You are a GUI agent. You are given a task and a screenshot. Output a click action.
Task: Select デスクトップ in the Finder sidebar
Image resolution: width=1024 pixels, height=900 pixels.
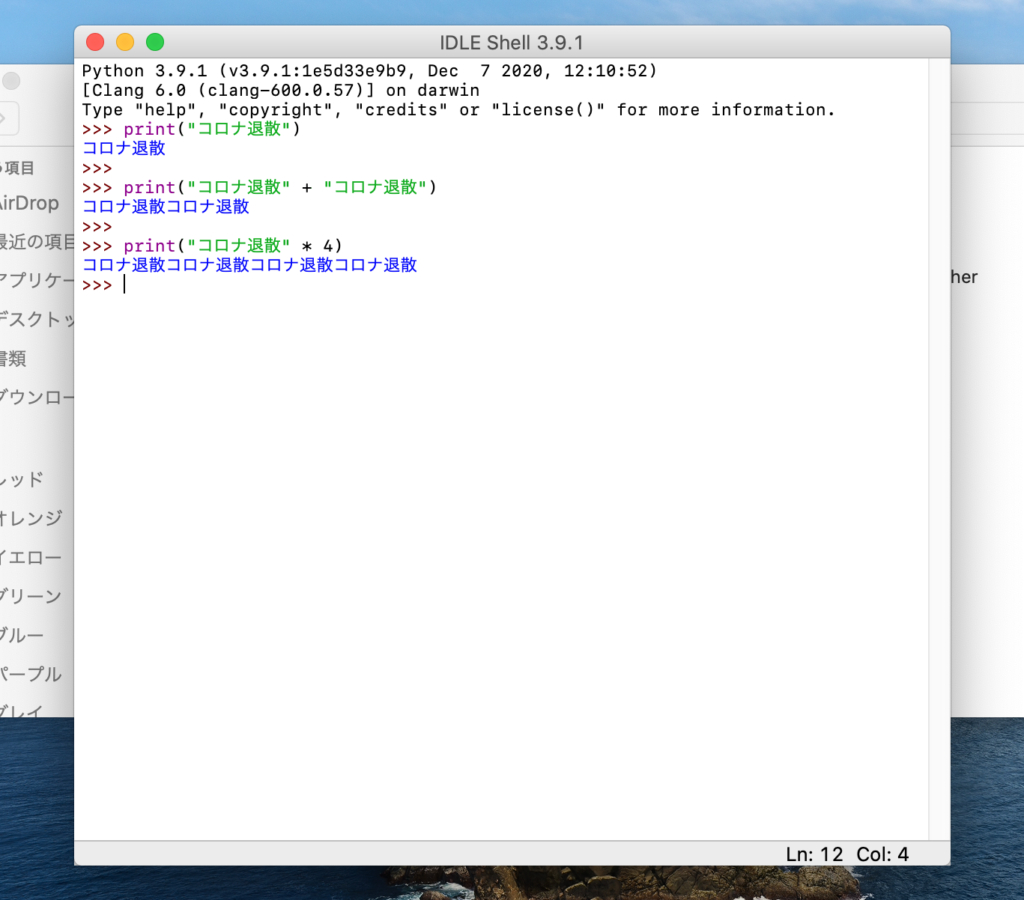pos(37,319)
